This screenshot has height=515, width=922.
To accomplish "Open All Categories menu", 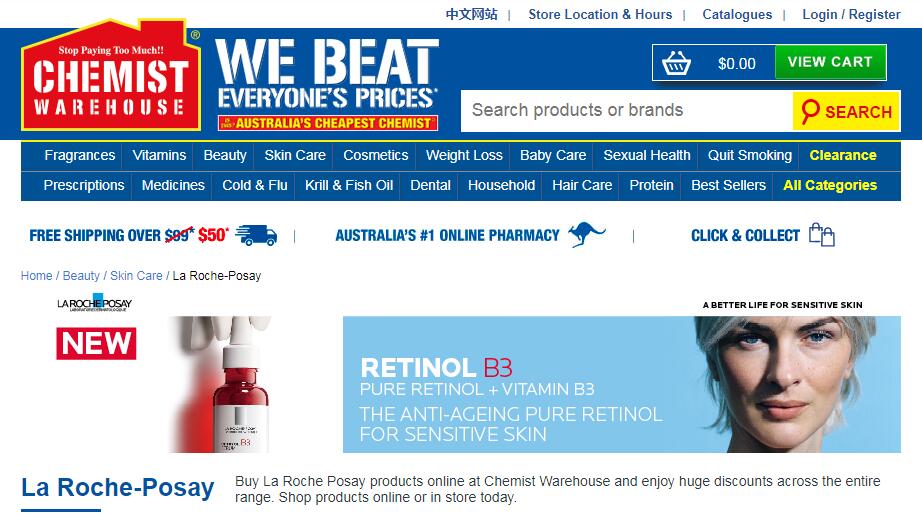I will [x=830, y=185].
